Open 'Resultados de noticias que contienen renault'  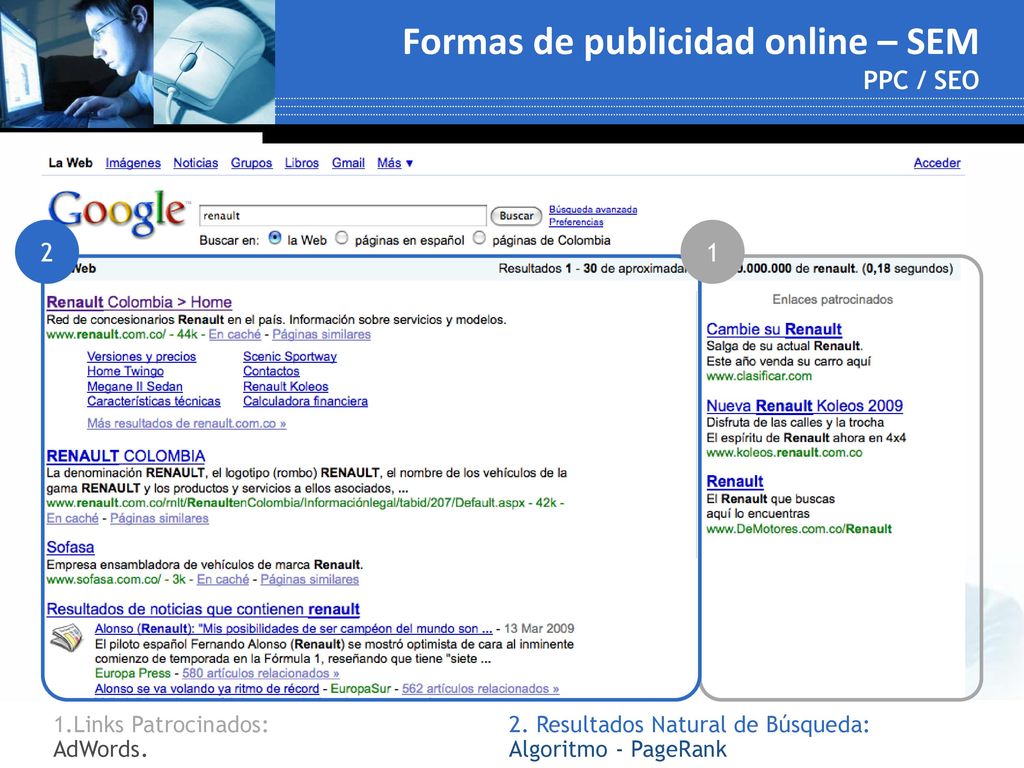click(203, 609)
